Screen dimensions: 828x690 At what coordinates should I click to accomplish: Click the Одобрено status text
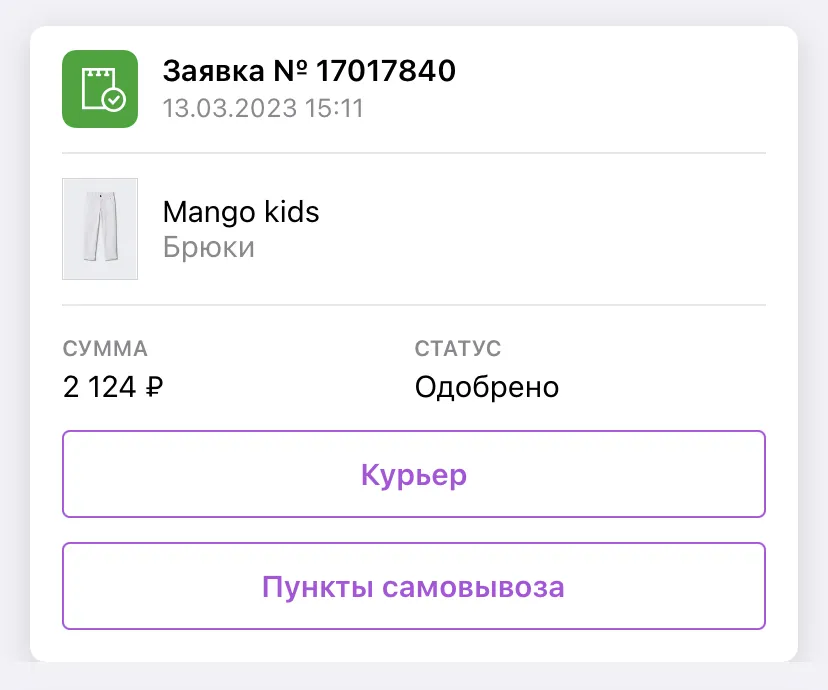487,387
